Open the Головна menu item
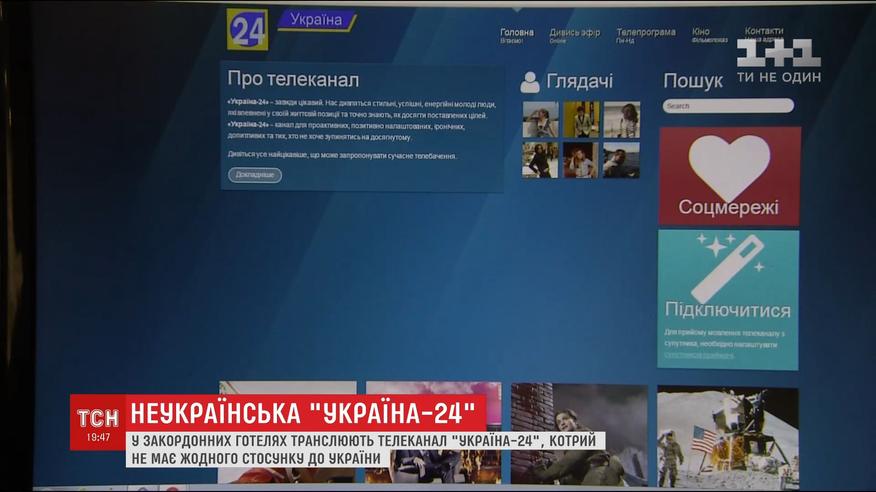 coord(517,35)
